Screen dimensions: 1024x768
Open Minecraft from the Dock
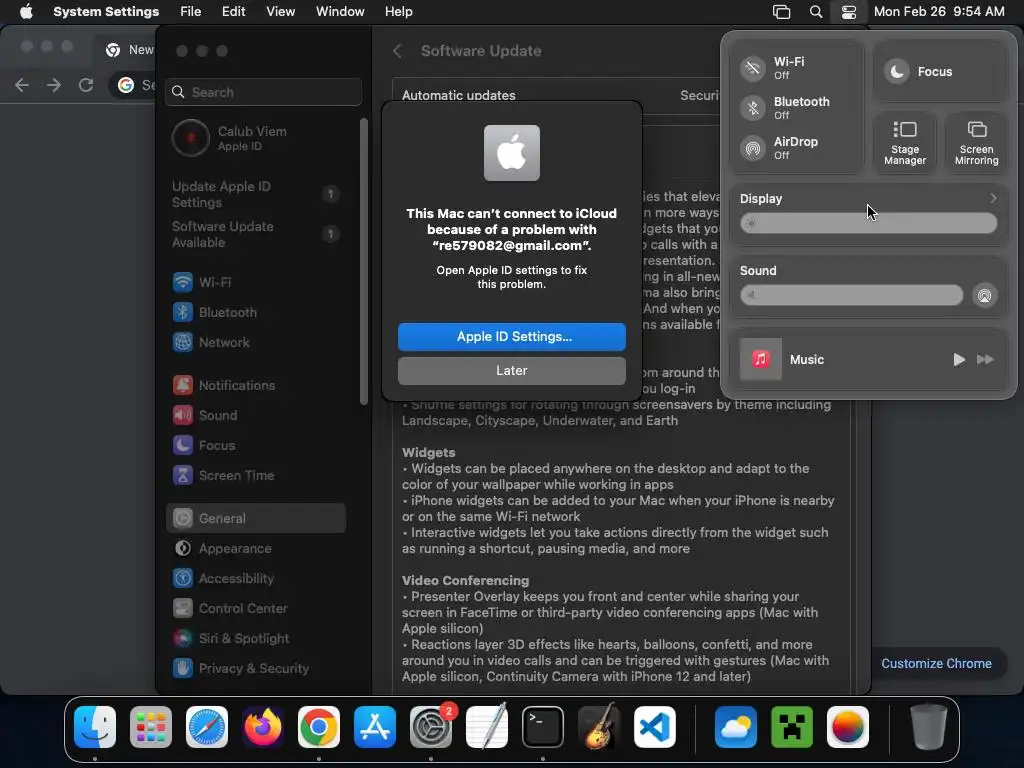click(x=792, y=727)
